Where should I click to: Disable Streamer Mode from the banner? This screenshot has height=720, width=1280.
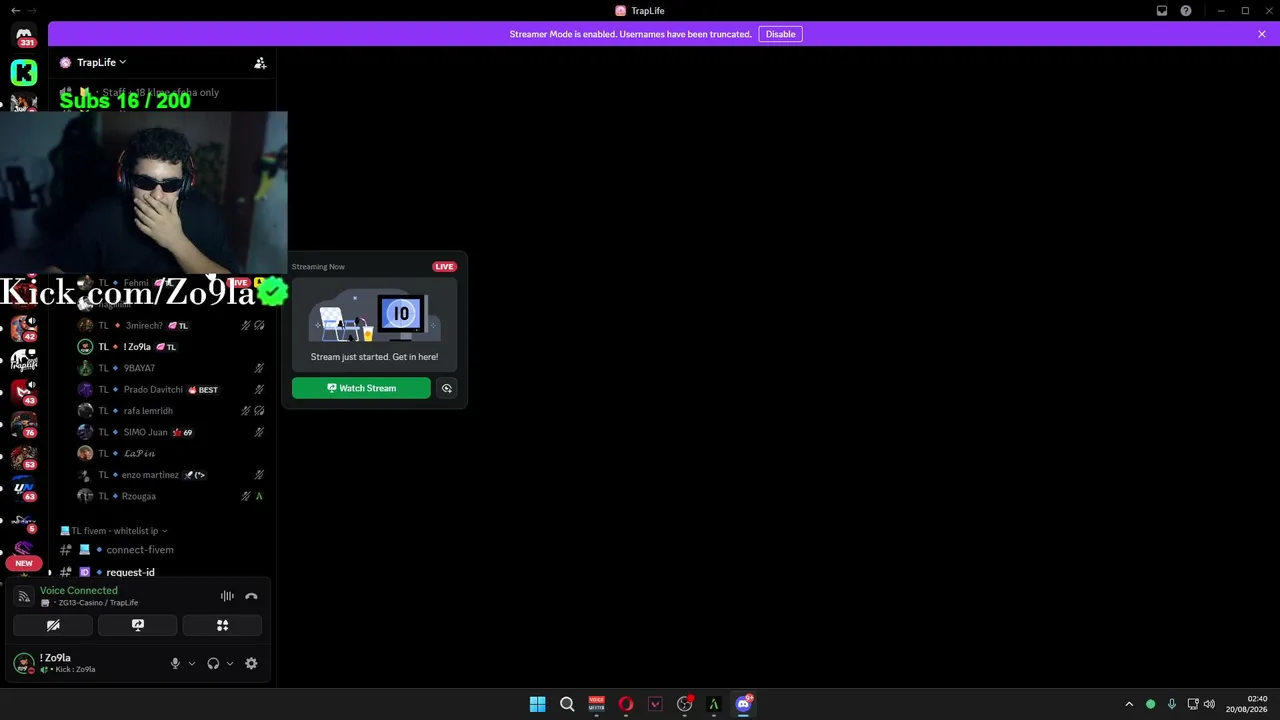pyautogui.click(x=780, y=34)
